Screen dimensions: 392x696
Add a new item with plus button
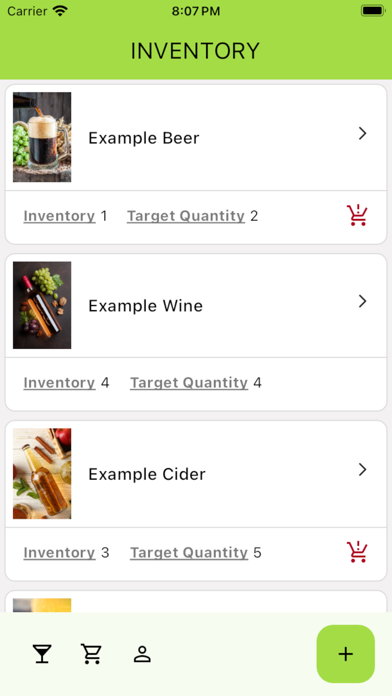click(345, 654)
